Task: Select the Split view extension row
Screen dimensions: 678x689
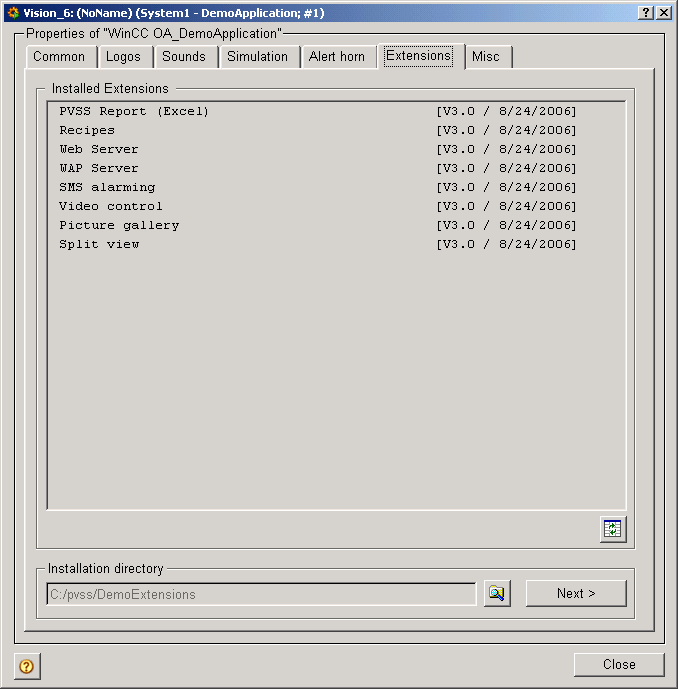Action: click(x=99, y=244)
